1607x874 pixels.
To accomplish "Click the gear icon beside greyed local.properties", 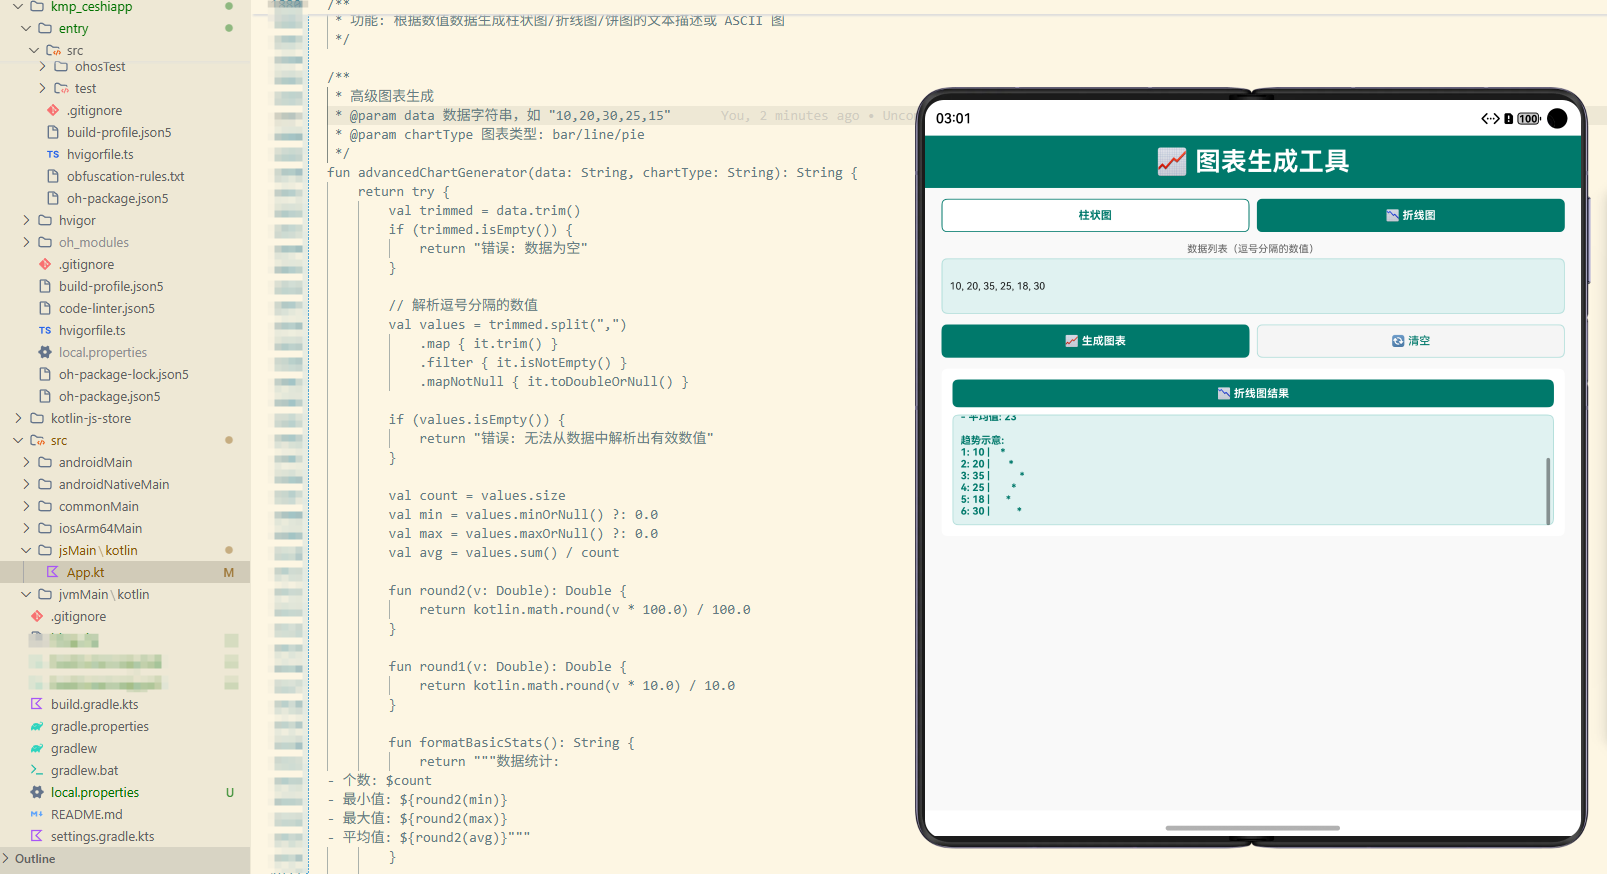I will (45, 353).
